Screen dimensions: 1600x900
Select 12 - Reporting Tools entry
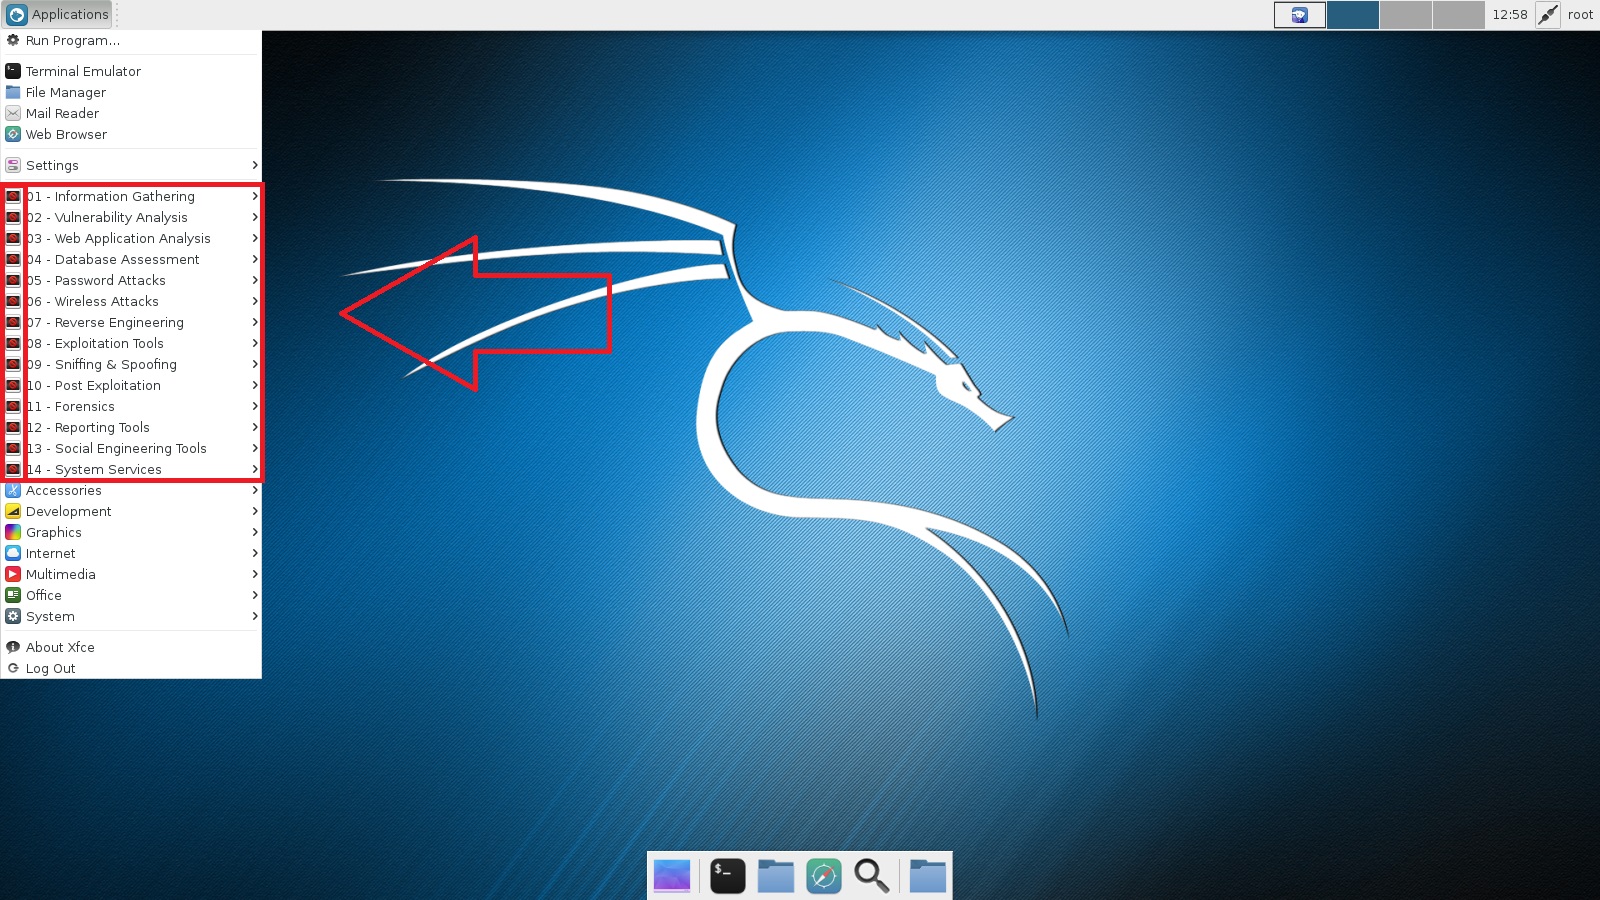(x=131, y=427)
